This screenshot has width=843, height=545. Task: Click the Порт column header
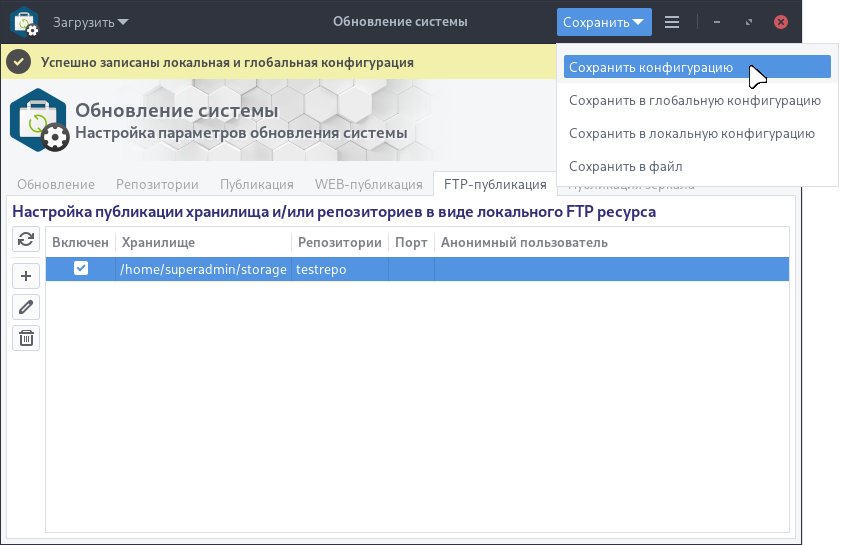[411, 242]
